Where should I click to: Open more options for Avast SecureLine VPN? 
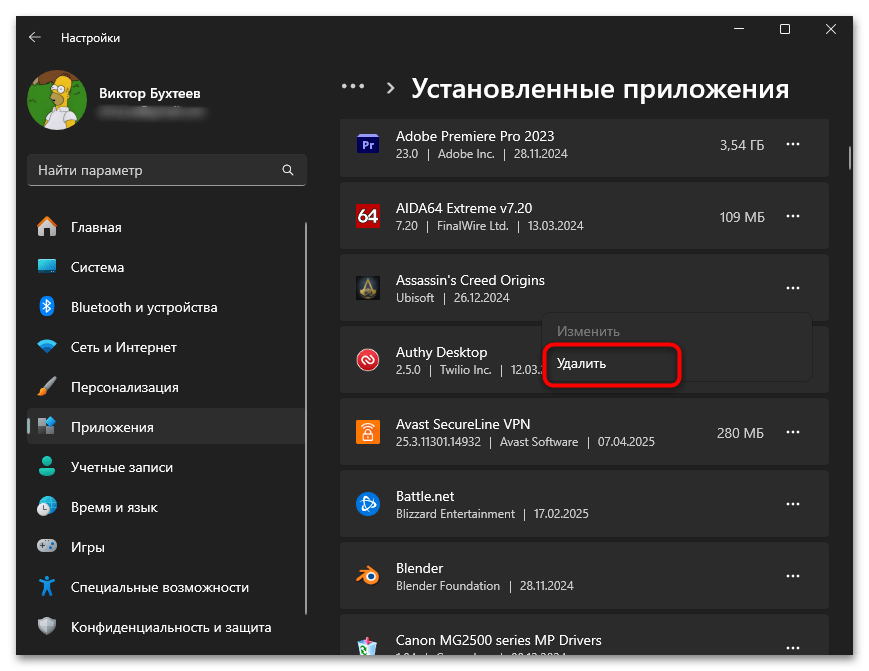point(793,432)
